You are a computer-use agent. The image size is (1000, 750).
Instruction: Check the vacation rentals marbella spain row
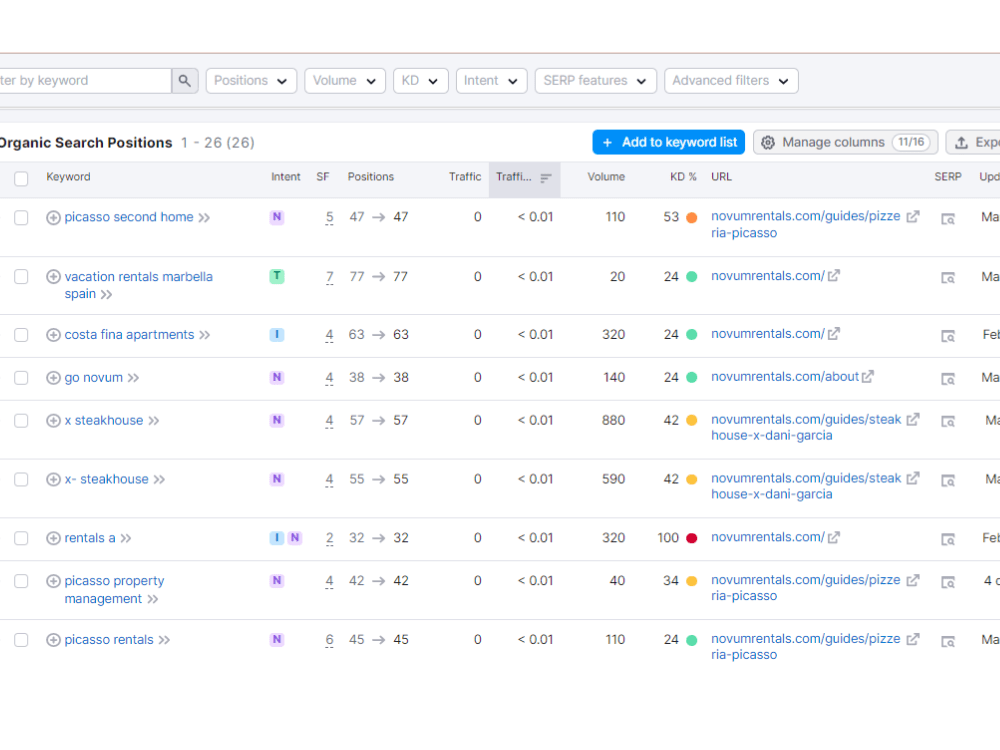[21, 276]
